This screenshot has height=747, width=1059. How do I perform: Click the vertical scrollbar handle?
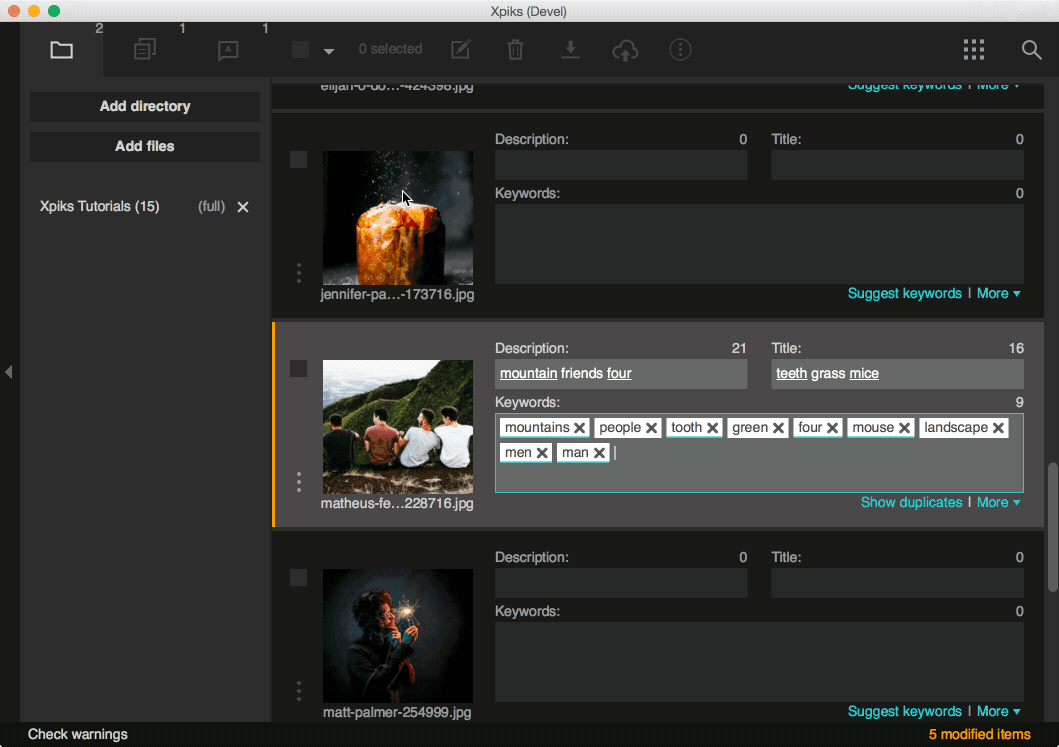[1052, 526]
